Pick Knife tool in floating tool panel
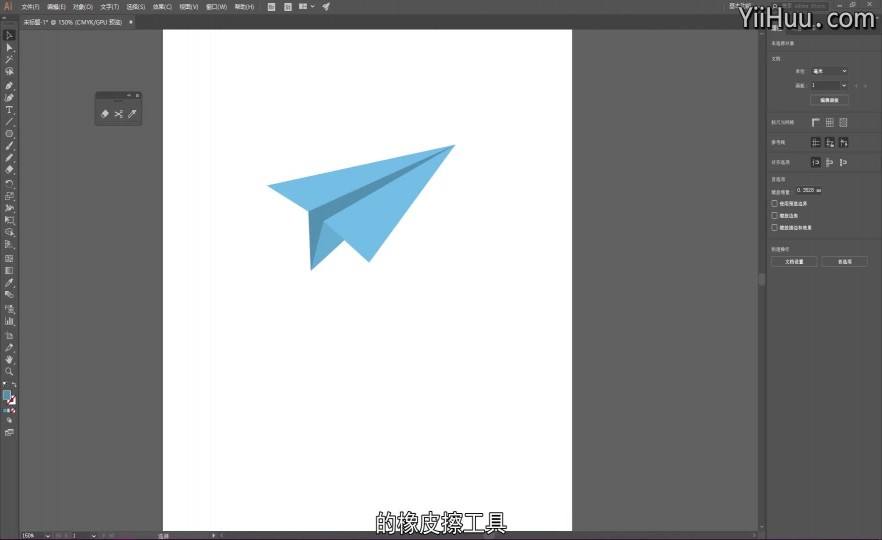This screenshot has width=882, height=540. coord(132,114)
